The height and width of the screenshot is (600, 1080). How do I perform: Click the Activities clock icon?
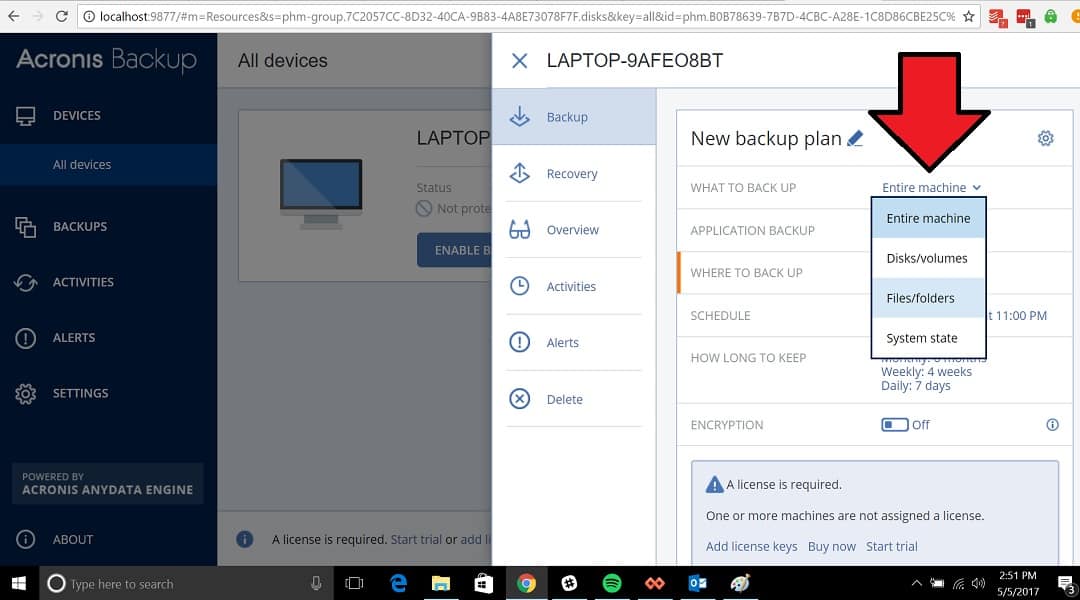519,286
